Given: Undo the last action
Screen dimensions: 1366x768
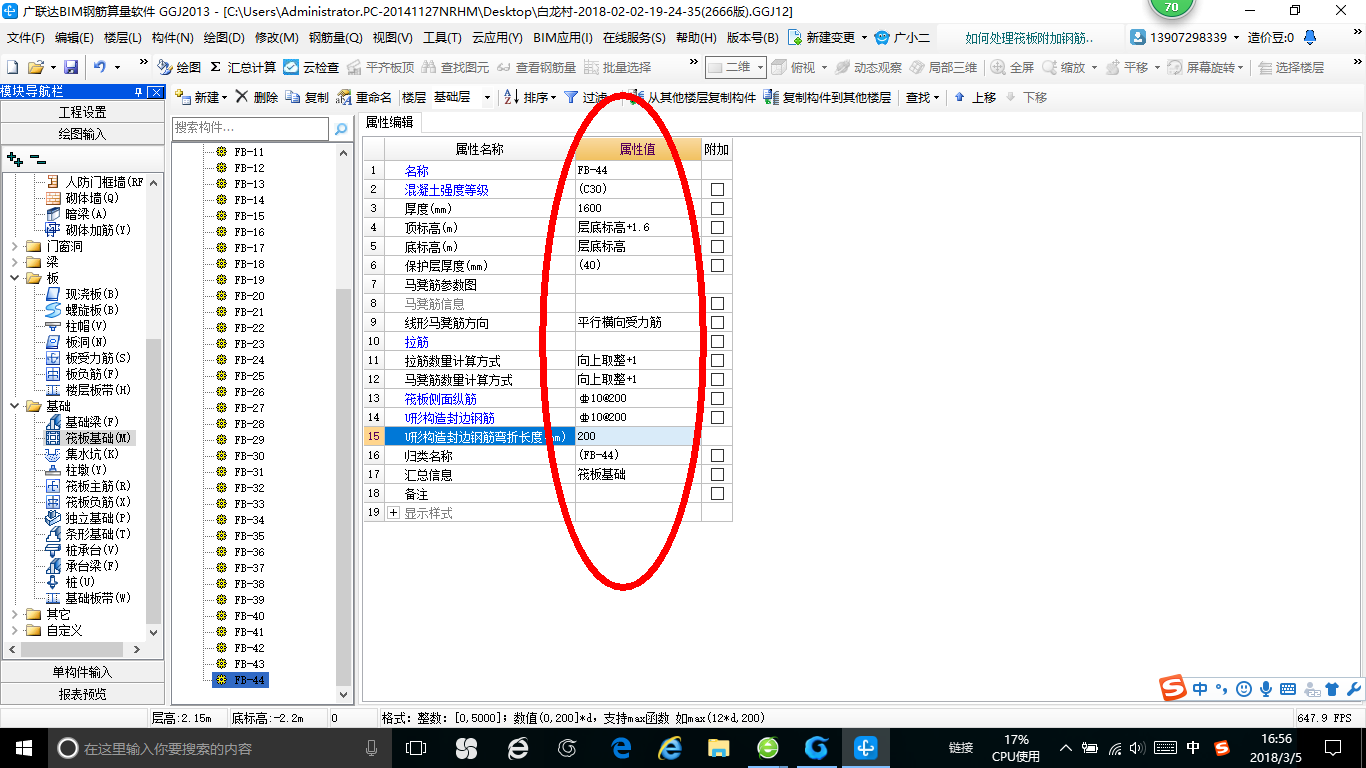Looking at the screenshot, I should click(x=99, y=67).
